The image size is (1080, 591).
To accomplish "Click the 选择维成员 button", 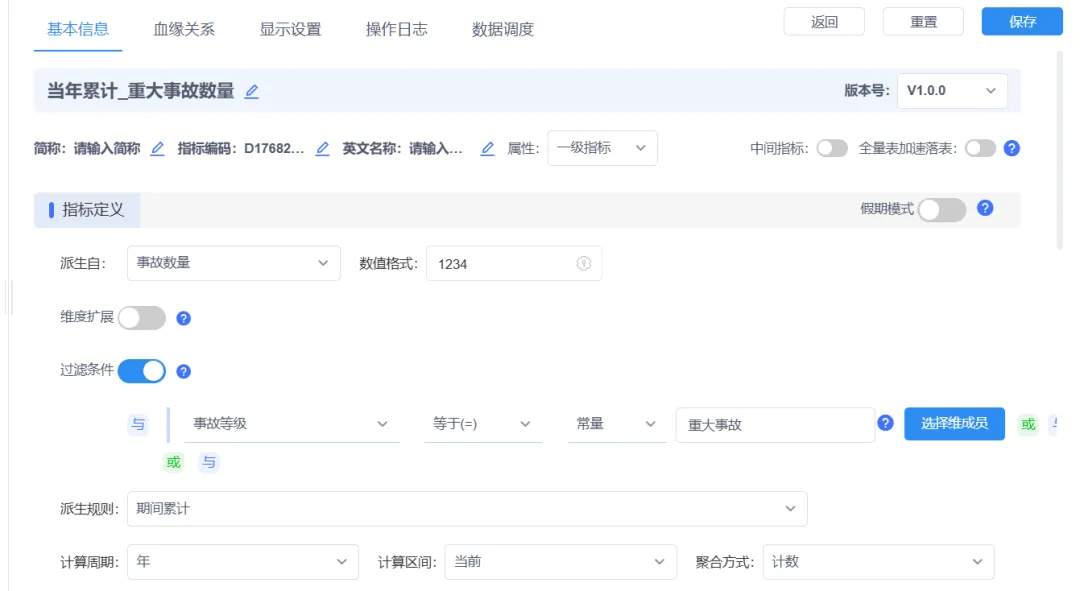I will coord(954,424).
